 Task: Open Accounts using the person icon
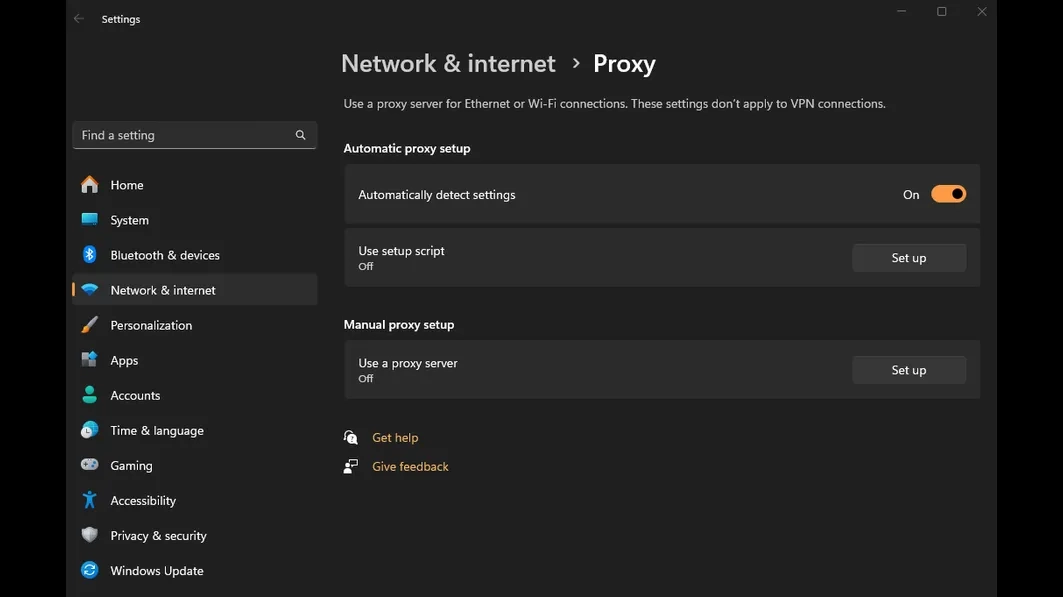click(x=90, y=395)
